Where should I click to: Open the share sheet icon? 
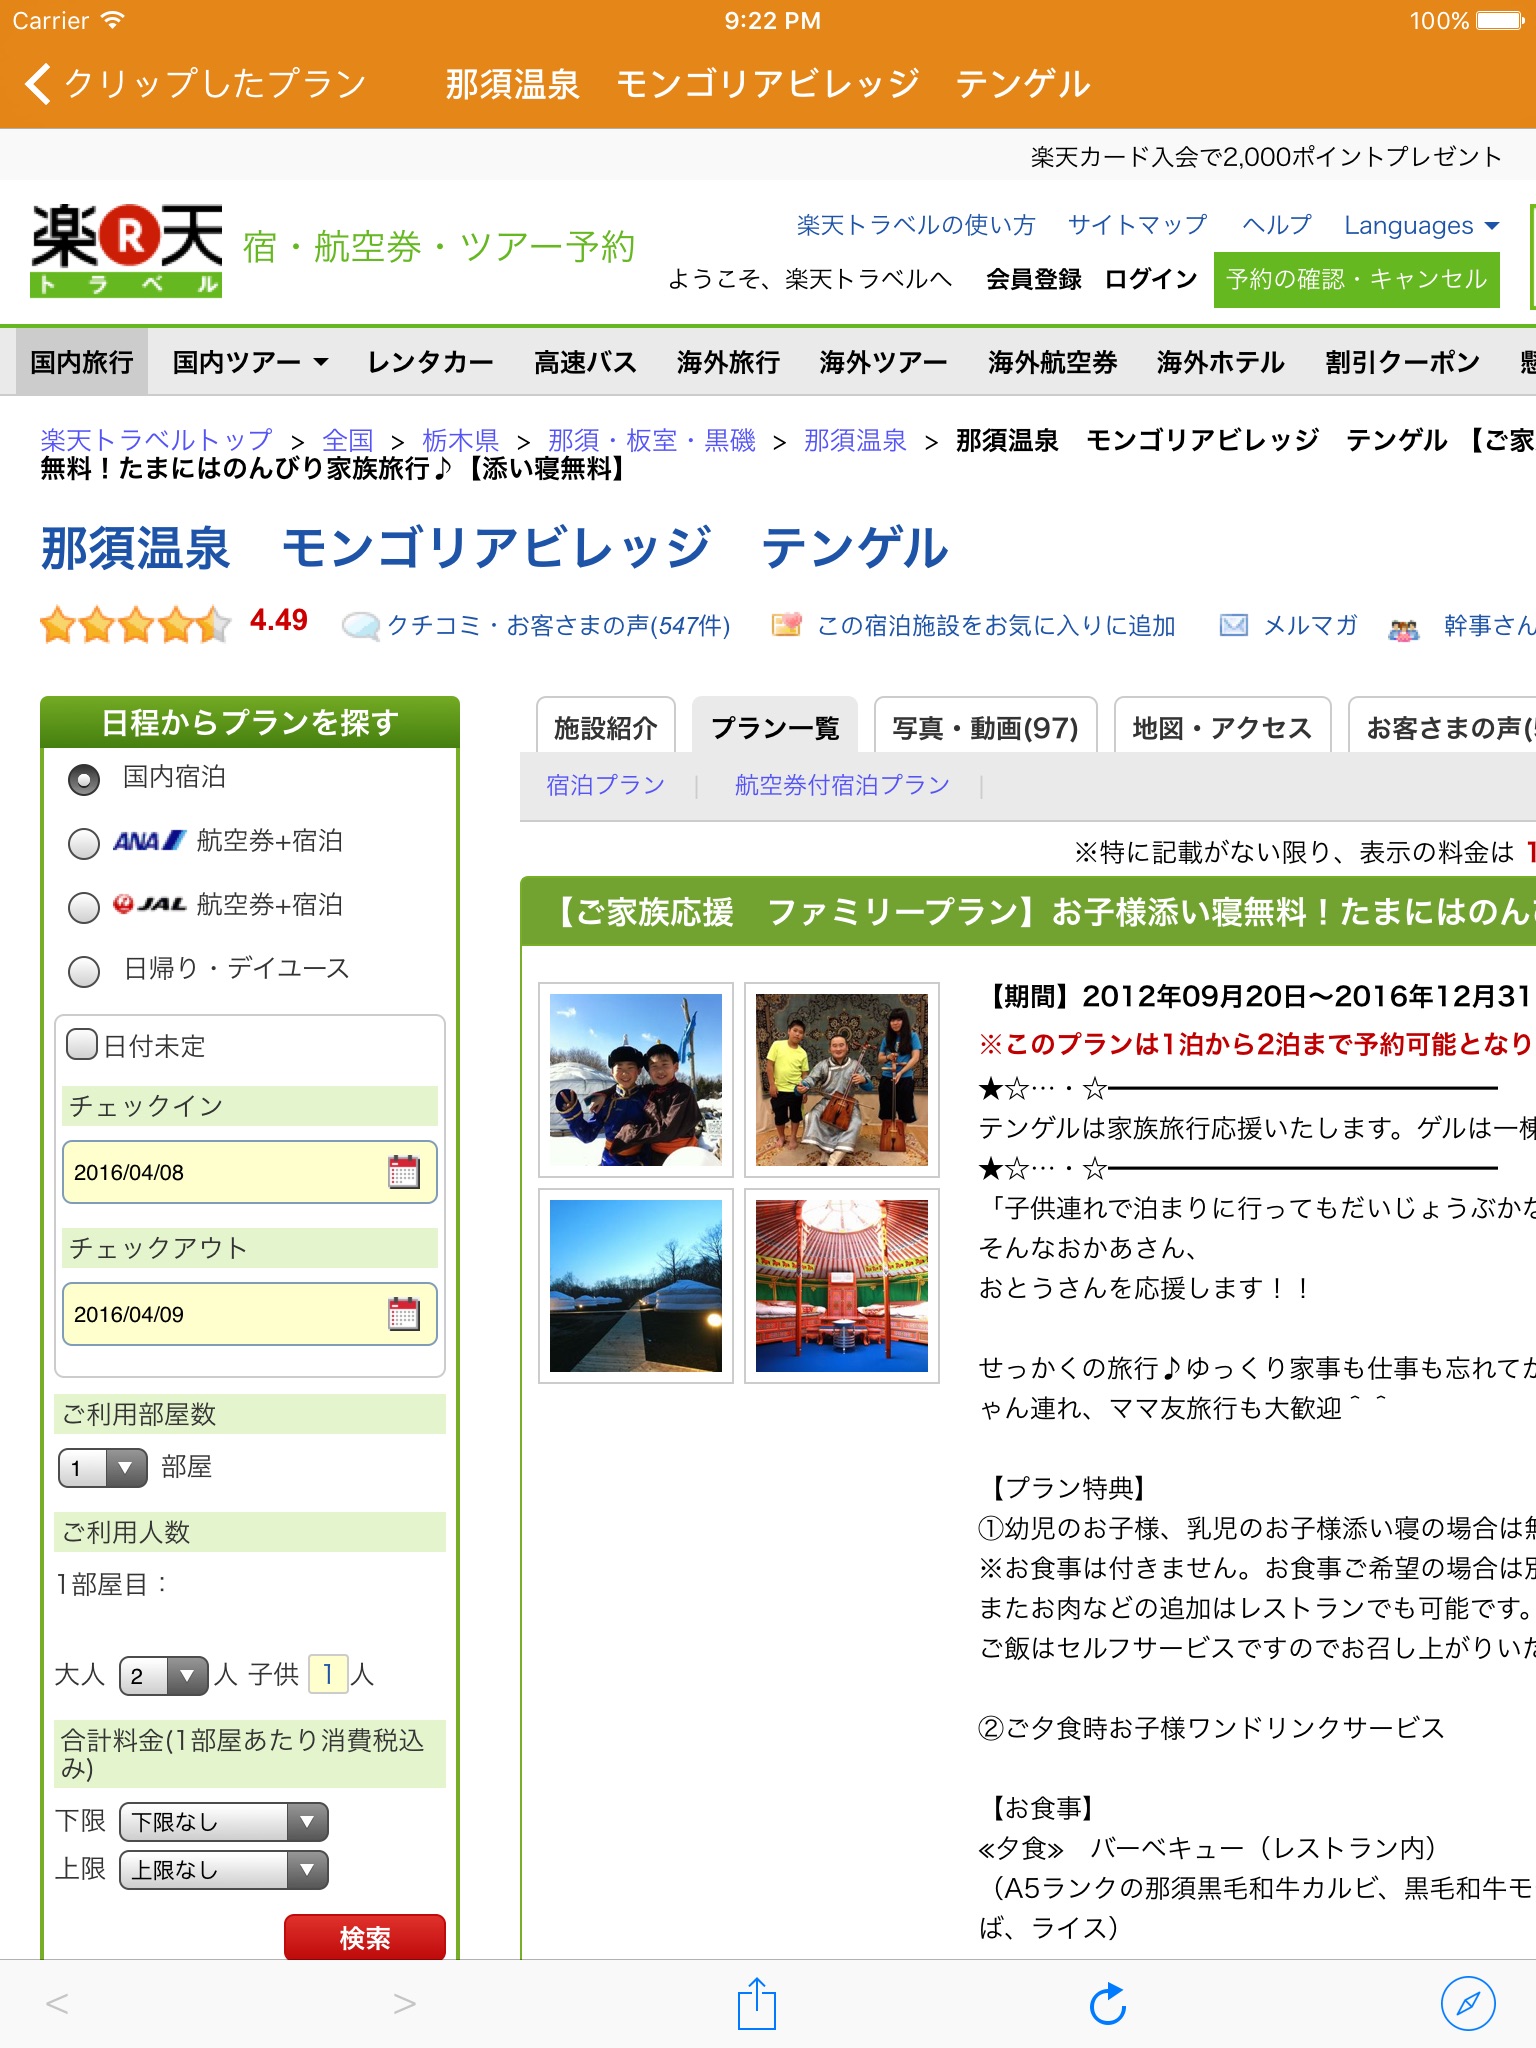(x=757, y=2004)
